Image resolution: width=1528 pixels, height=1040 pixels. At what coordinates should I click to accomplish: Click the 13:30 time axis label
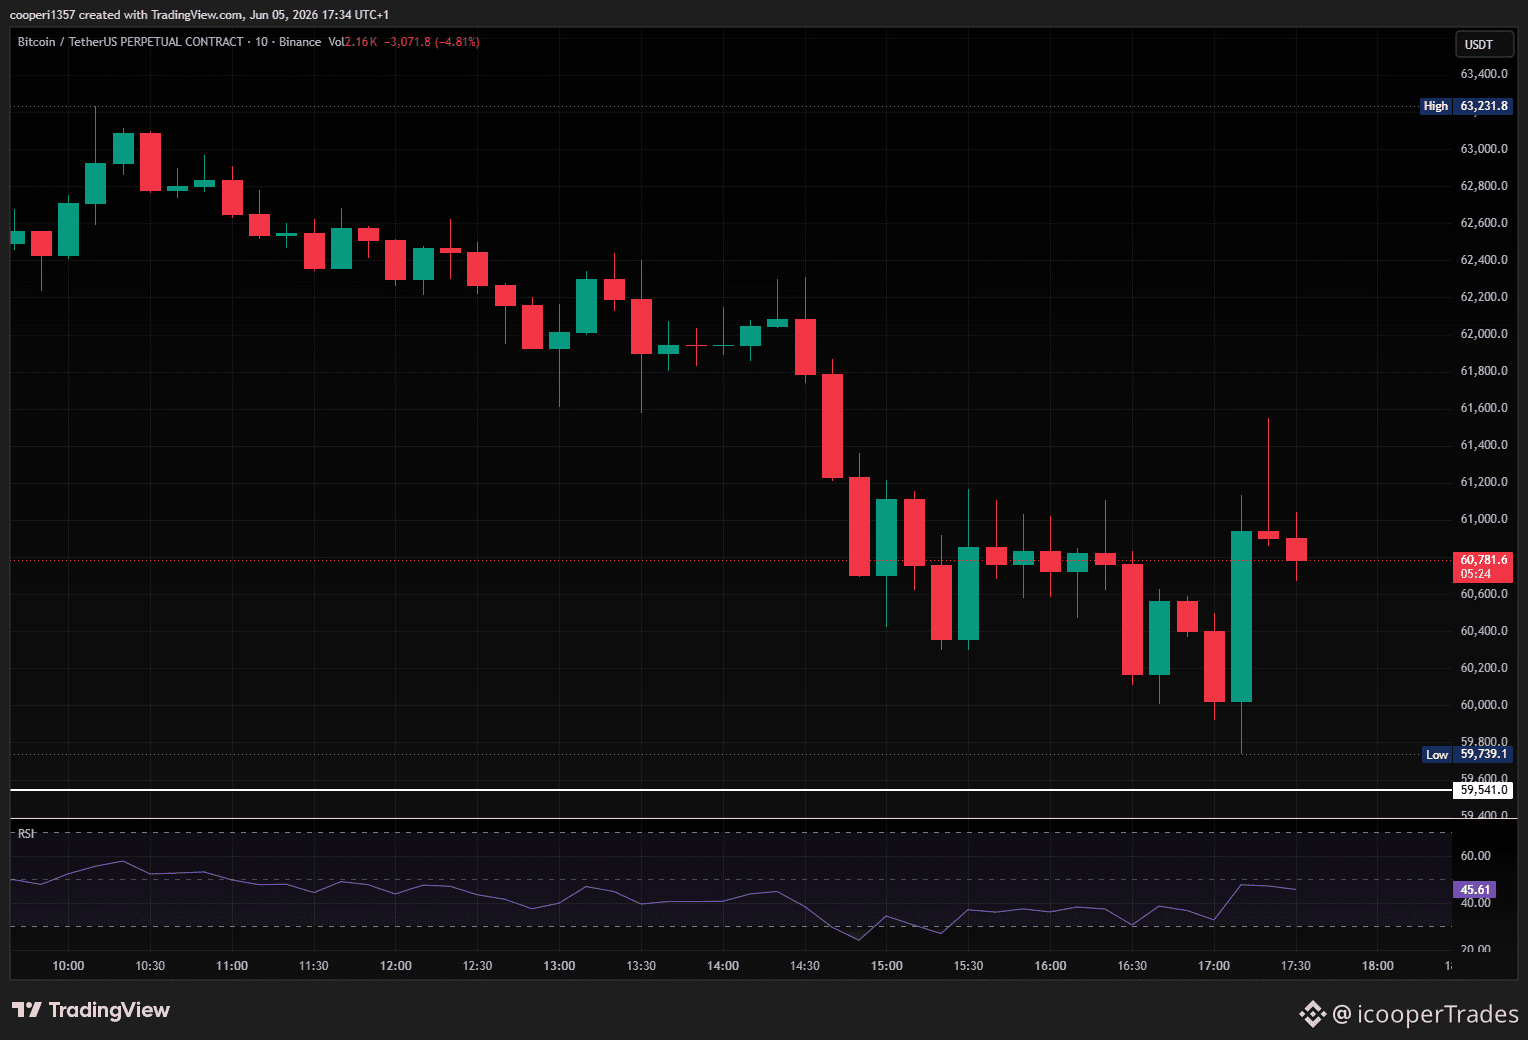point(641,966)
